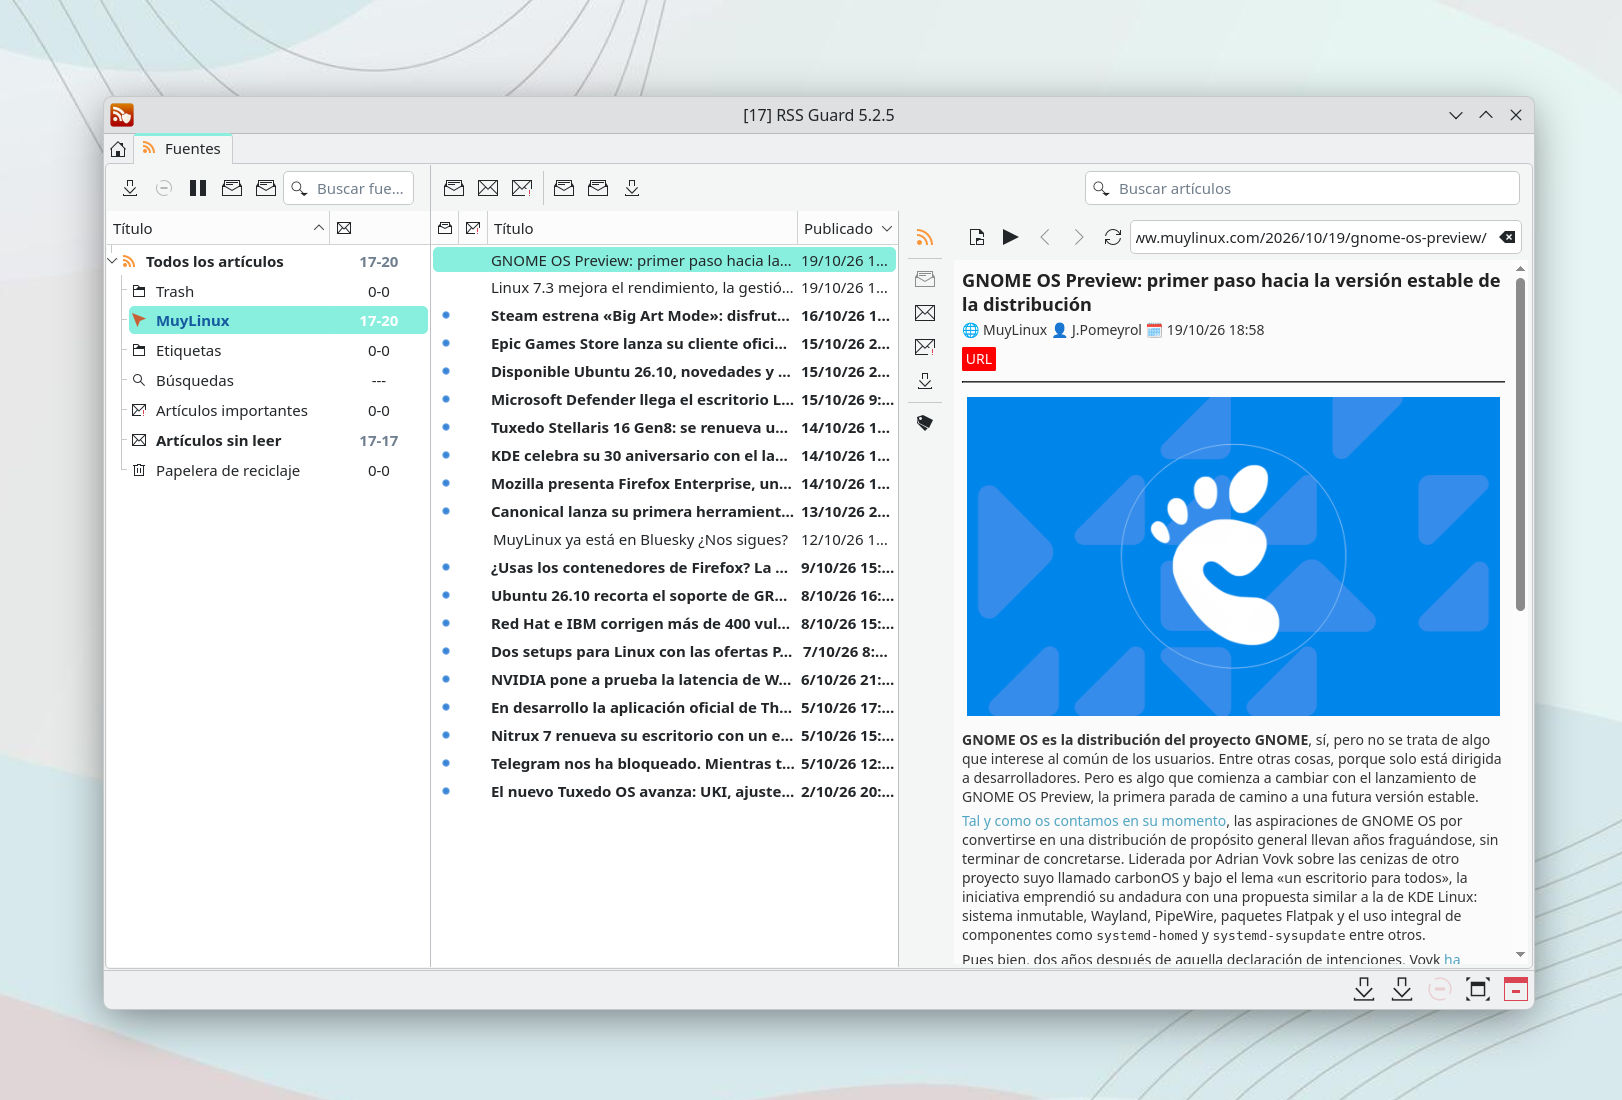Image resolution: width=1622 pixels, height=1100 pixels.
Task: Click the importance column header in article list
Action: click(x=473, y=229)
